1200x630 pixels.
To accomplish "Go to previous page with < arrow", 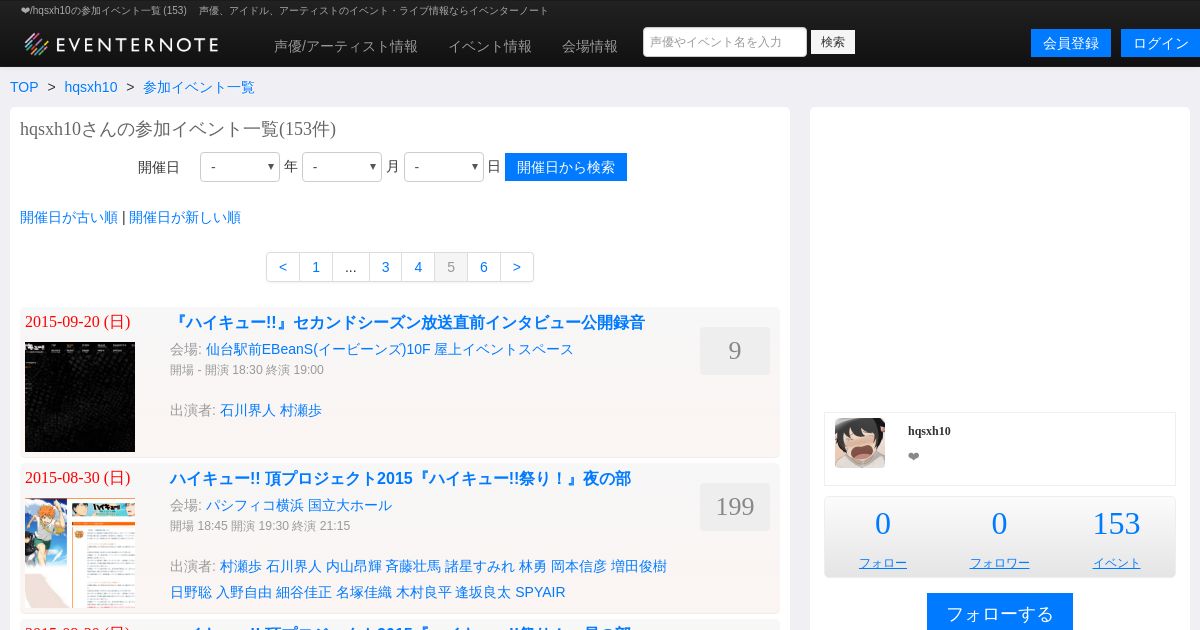I will pos(283,267).
